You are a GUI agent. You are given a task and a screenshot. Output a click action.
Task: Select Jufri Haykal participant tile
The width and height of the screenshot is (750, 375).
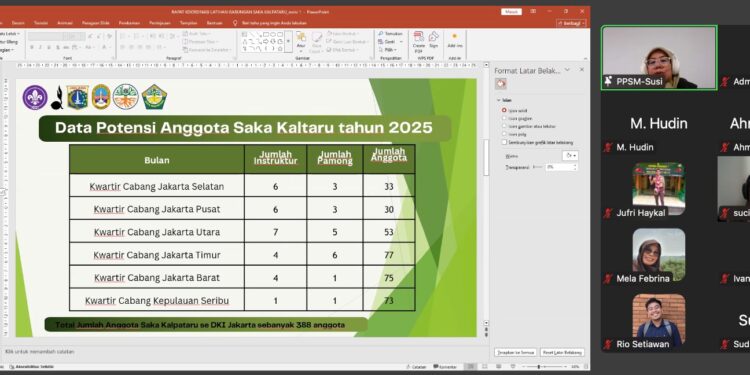click(659, 189)
